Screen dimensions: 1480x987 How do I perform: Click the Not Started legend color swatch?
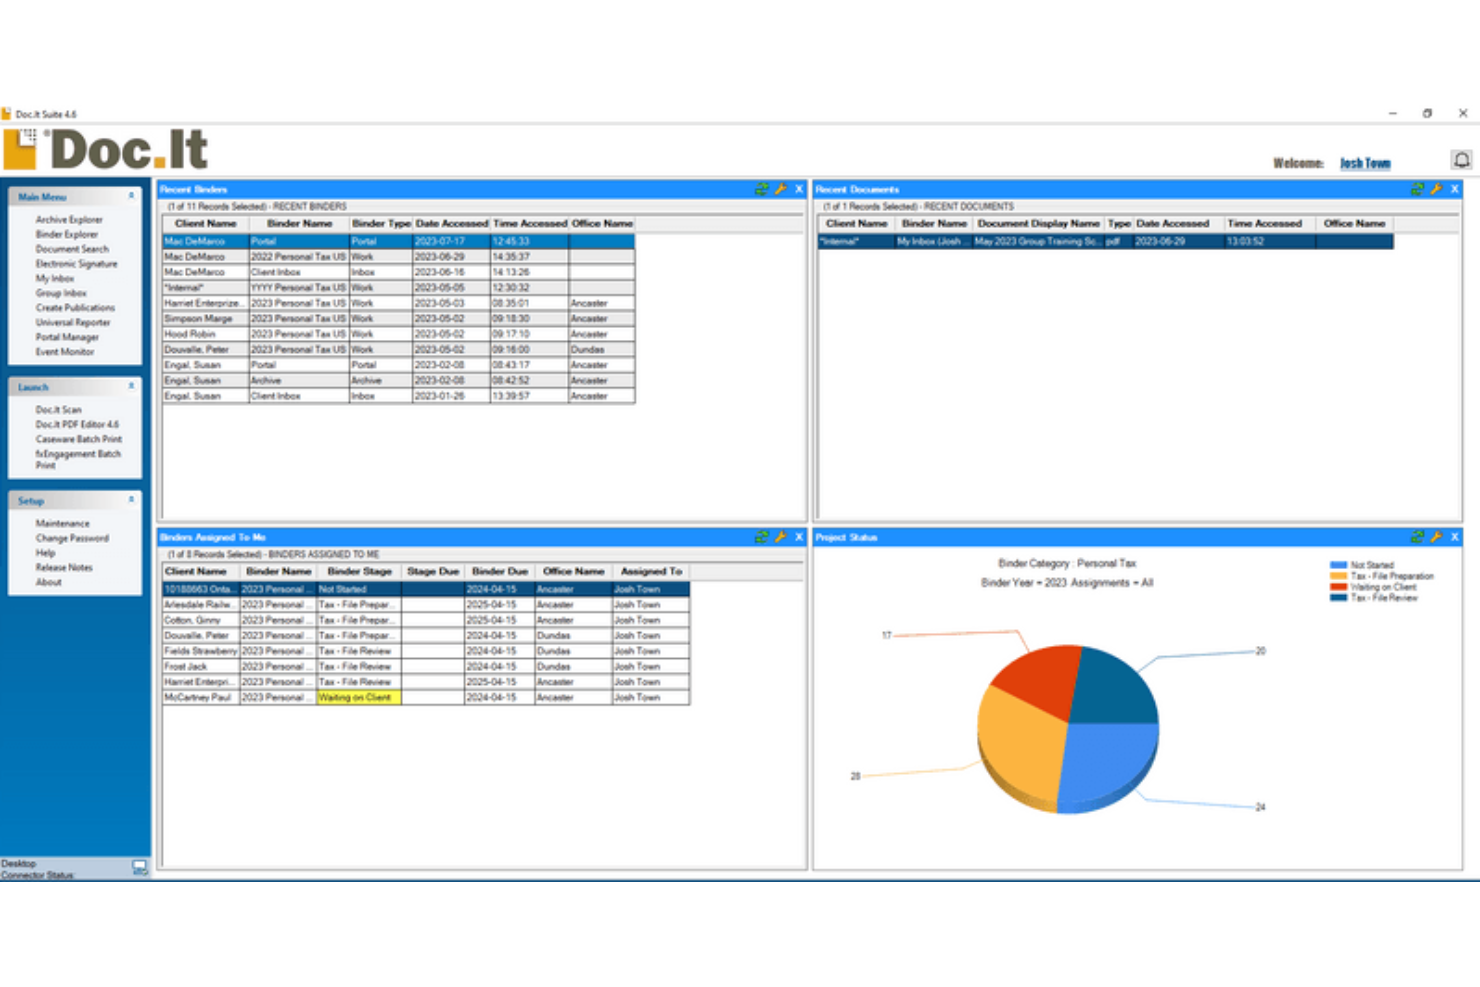click(x=1338, y=565)
